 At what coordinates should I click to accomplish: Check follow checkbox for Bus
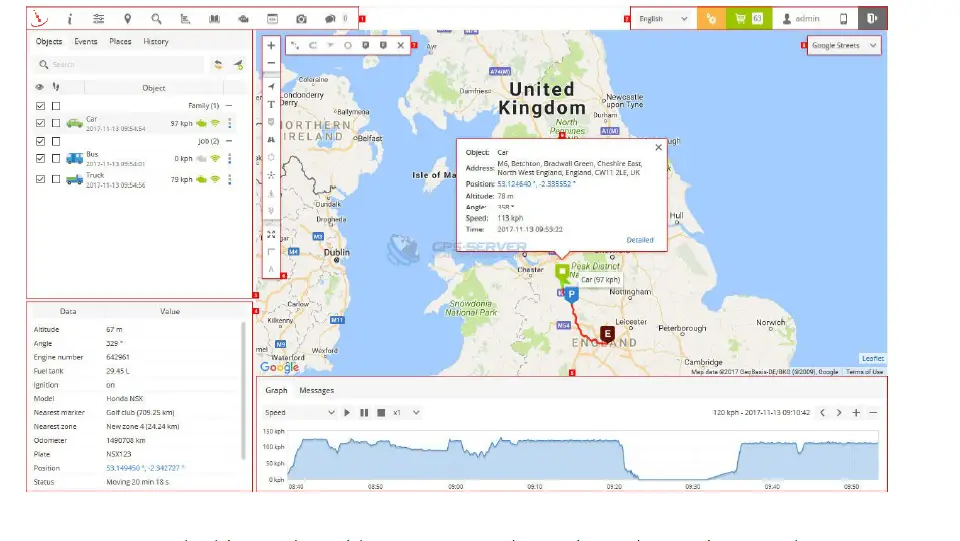56,159
